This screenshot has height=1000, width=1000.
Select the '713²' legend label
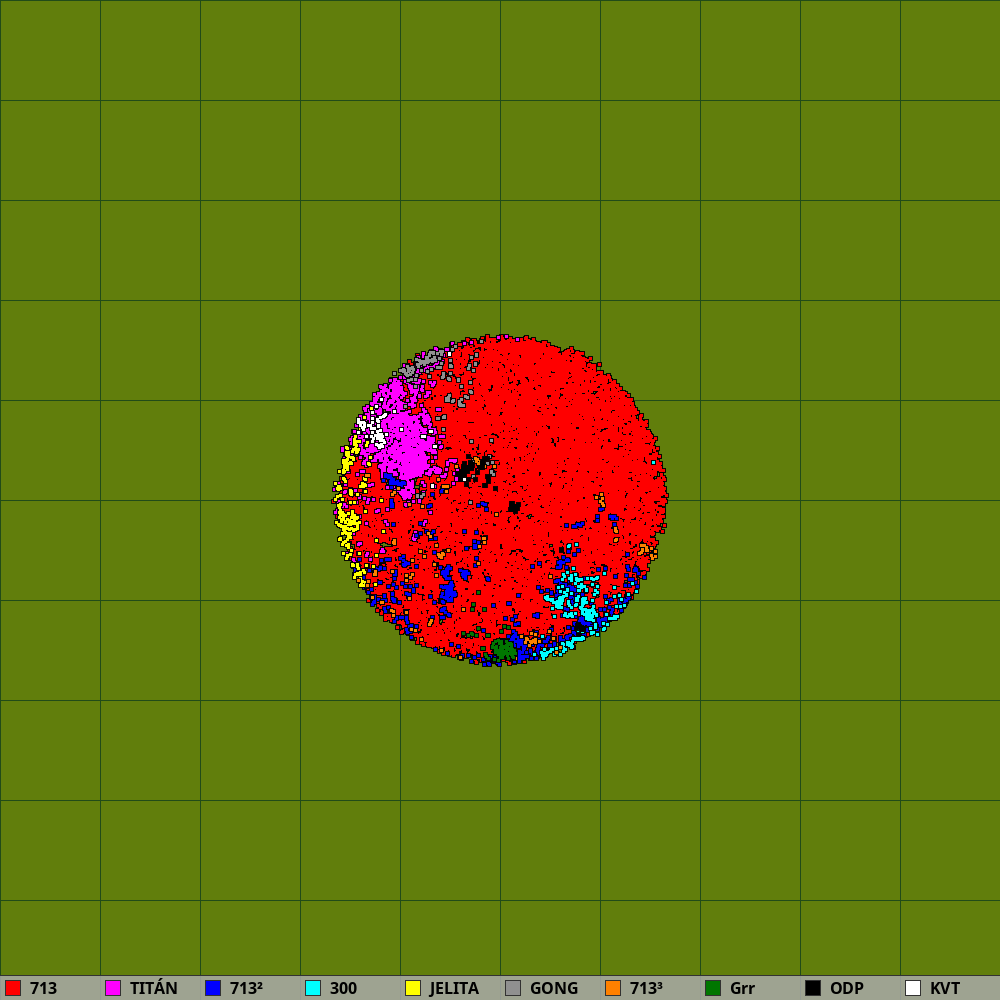[x=246, y=988]
